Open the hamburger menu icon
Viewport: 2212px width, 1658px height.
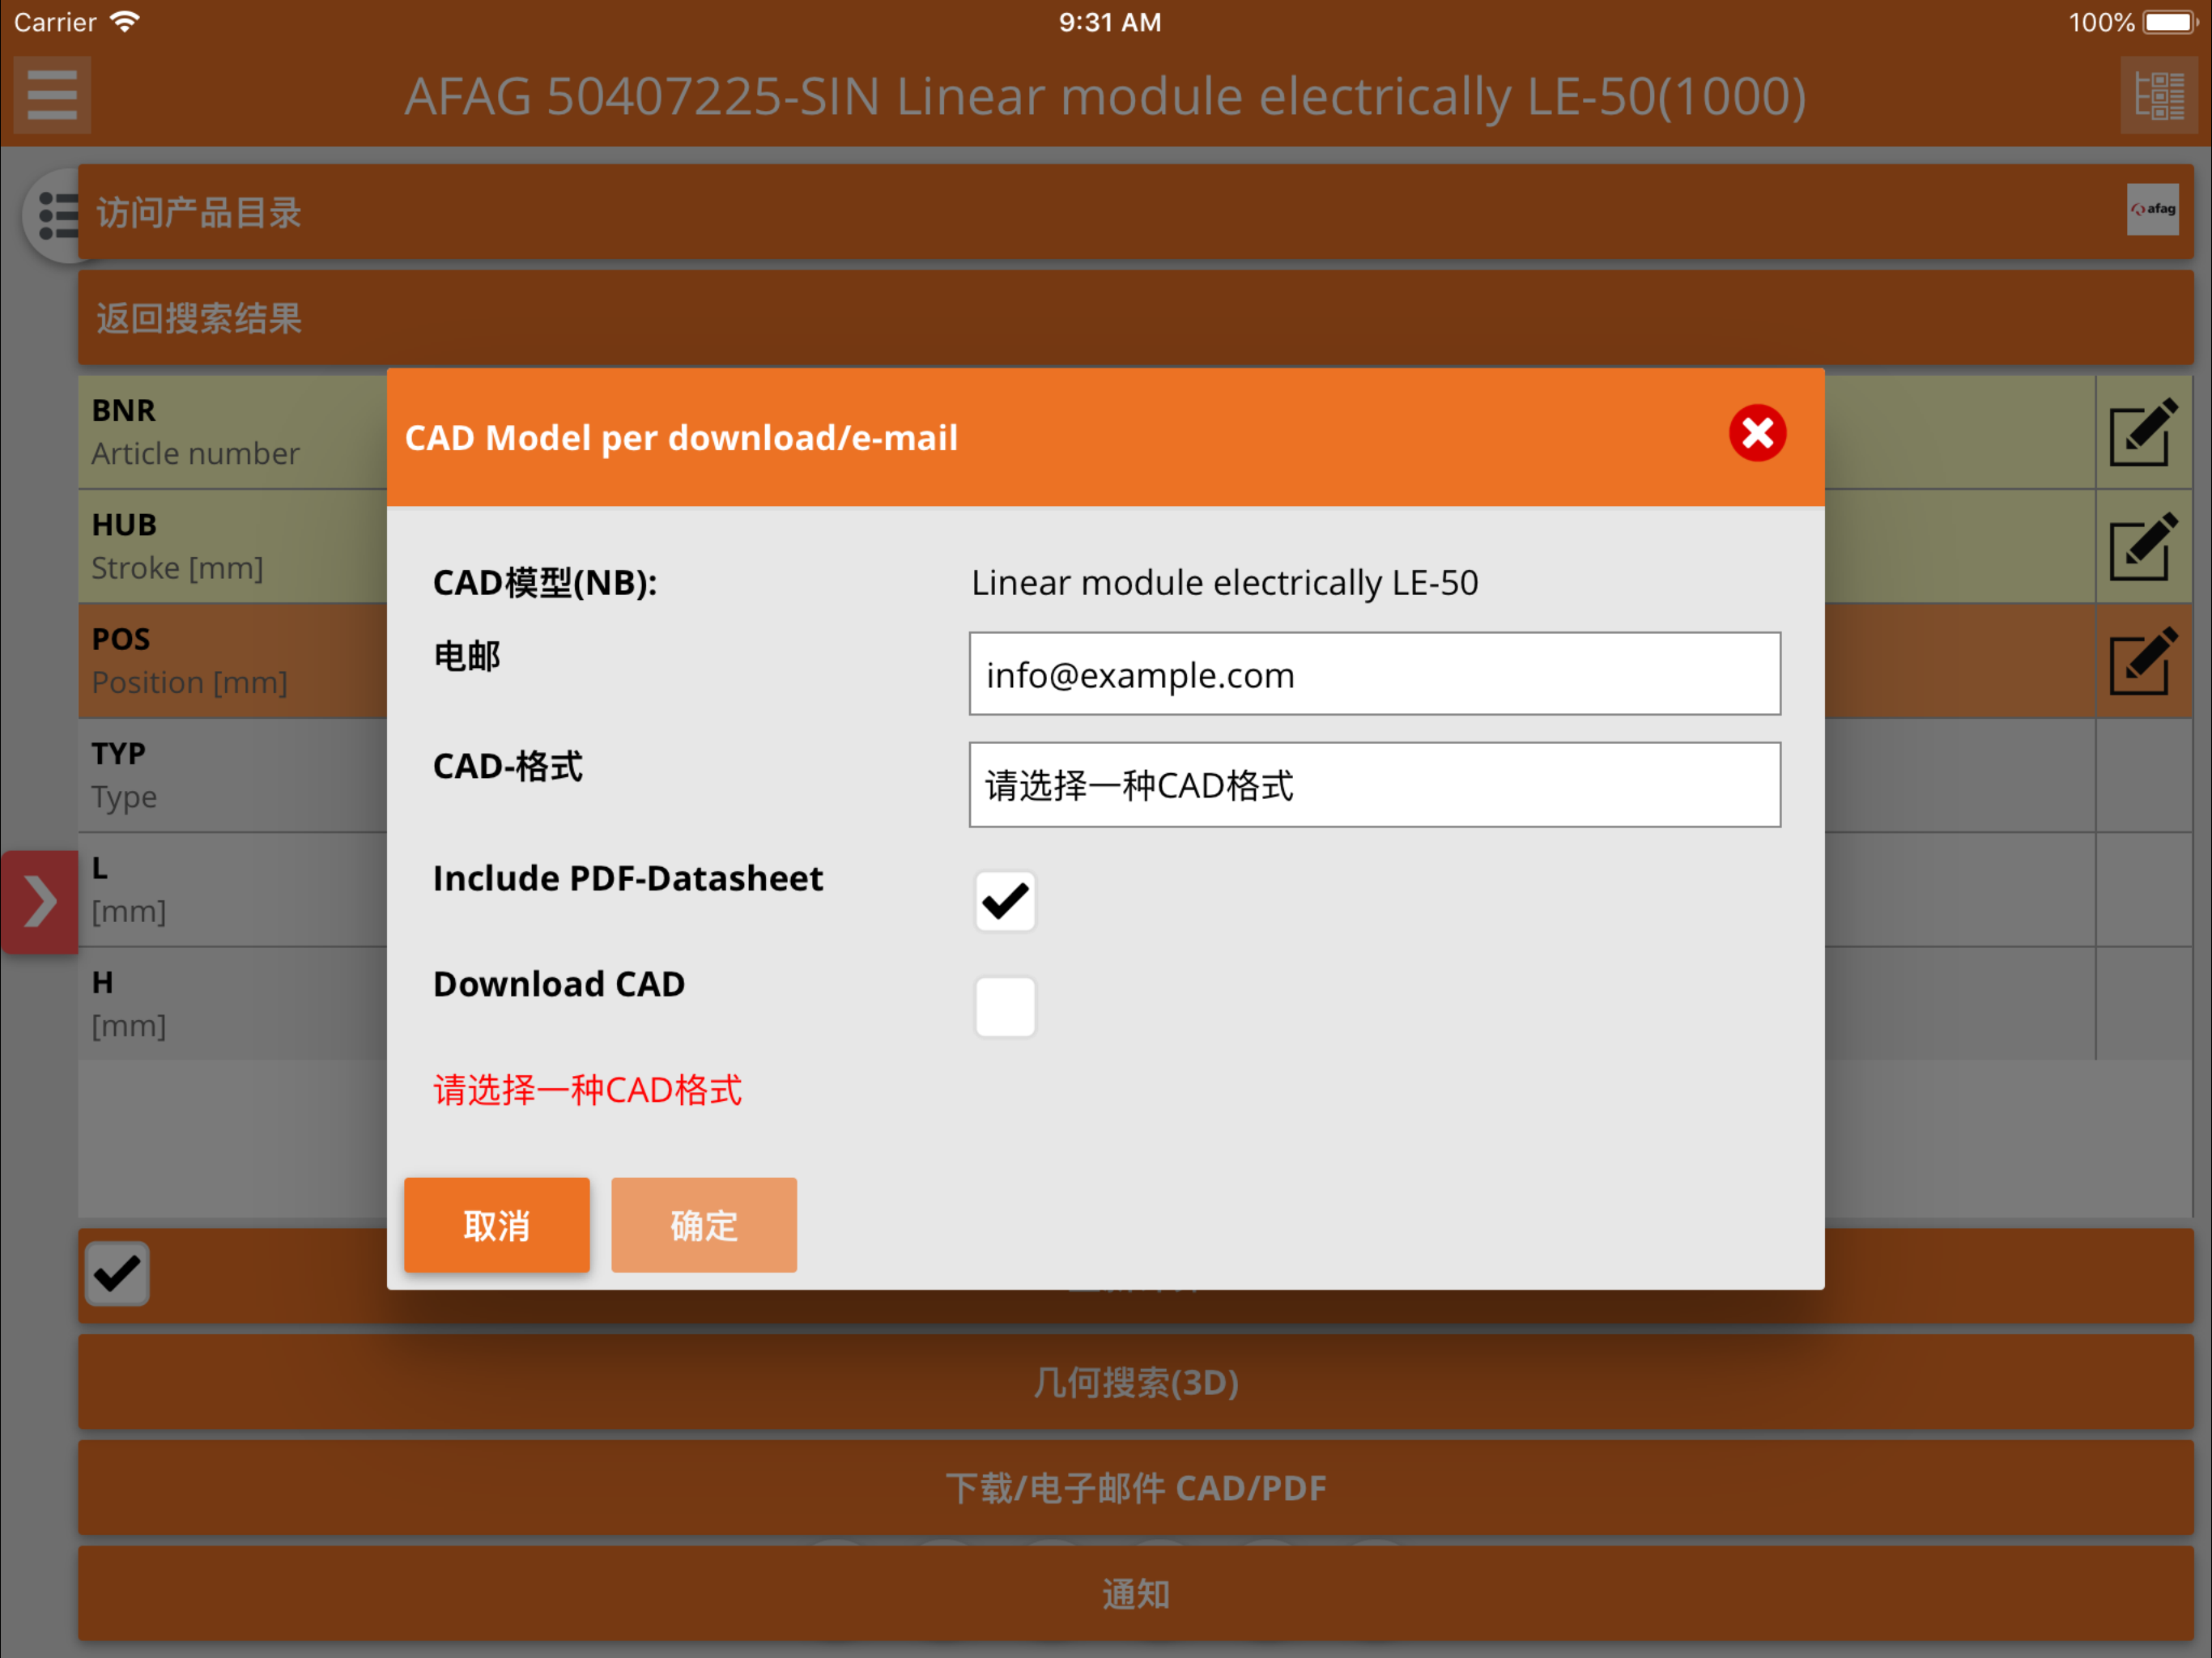click(x=52, y=95)
